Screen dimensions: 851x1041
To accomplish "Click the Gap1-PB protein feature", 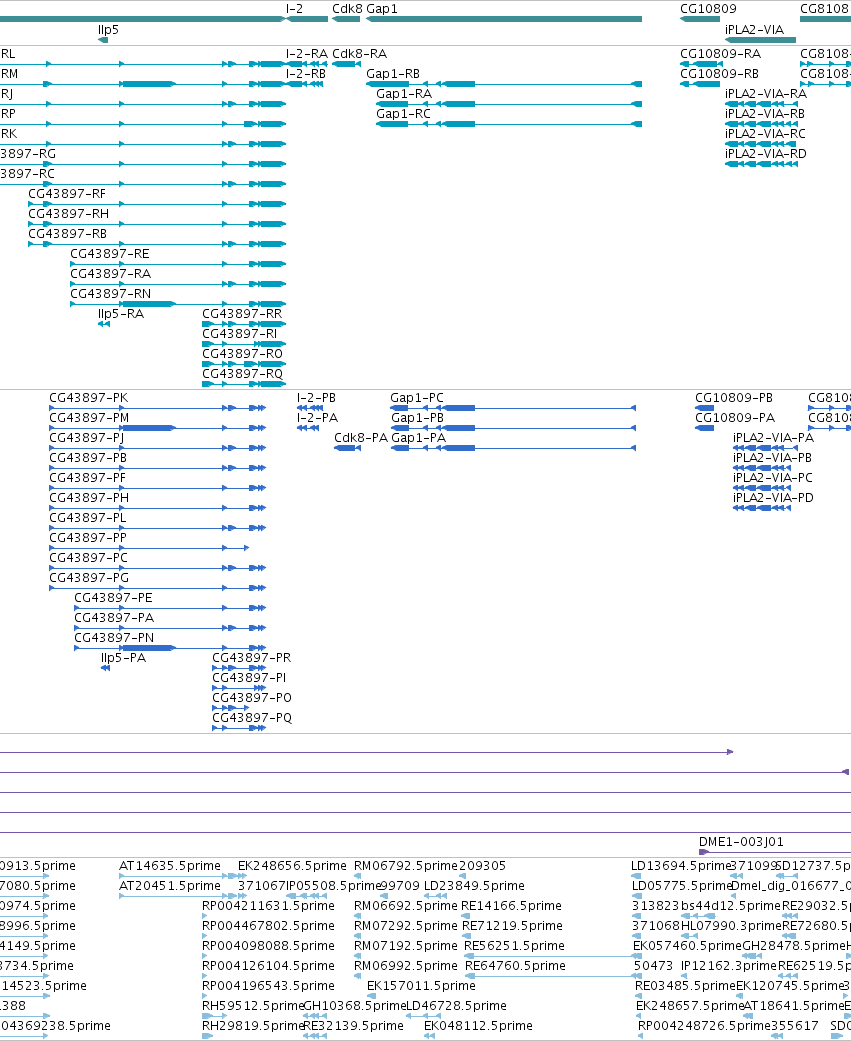I will [513, 428].
